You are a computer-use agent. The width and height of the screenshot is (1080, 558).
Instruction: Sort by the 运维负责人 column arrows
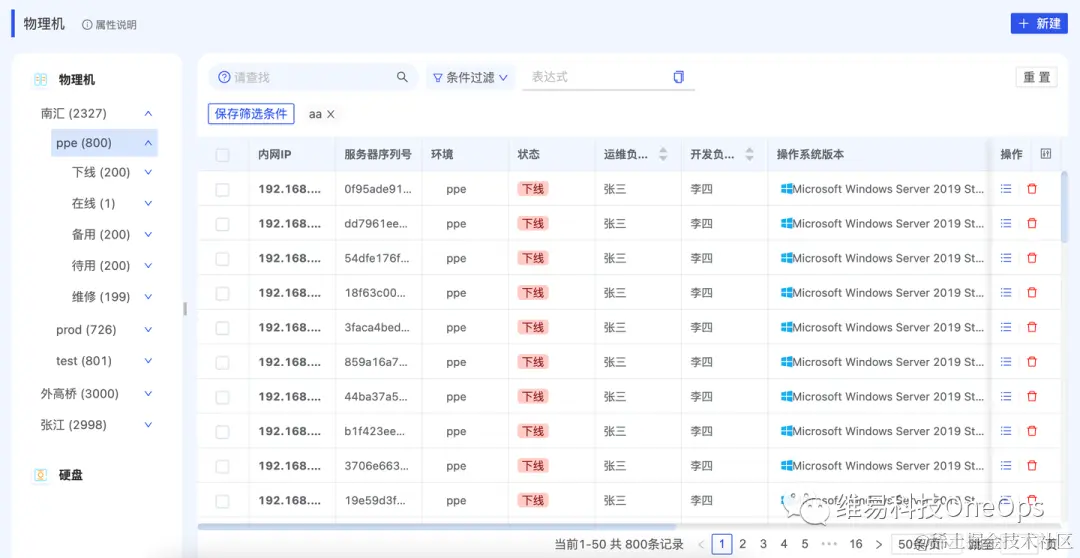pos(663,154)
